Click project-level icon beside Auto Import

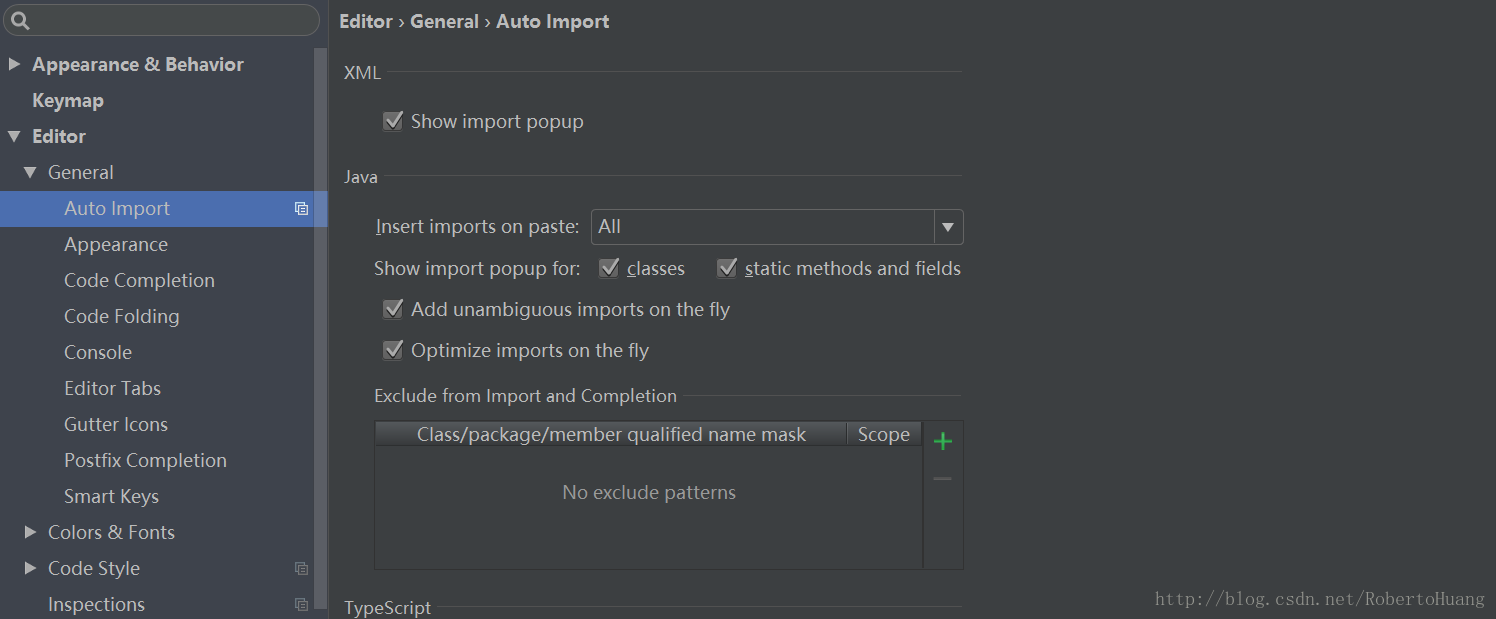301,209
